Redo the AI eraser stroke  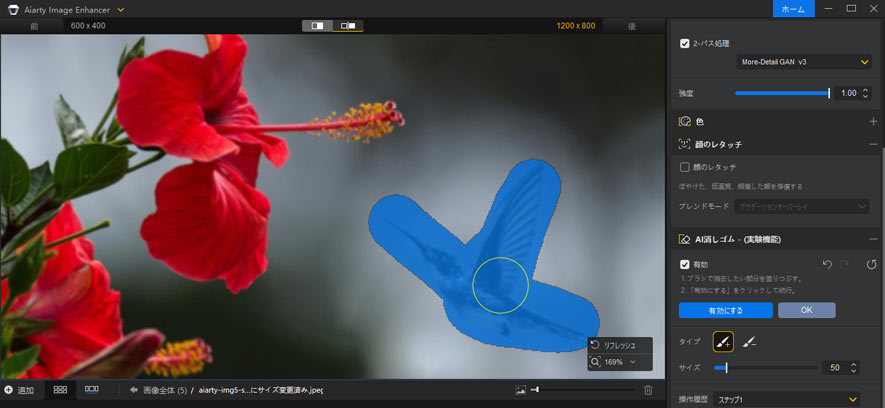click(x=845, y=264)
